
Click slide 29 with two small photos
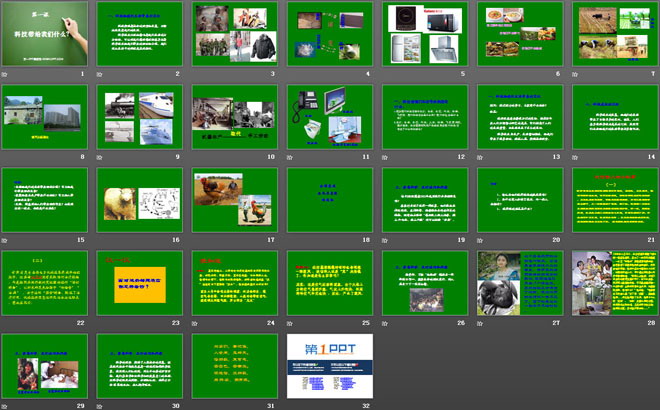[x=42, y=364]
